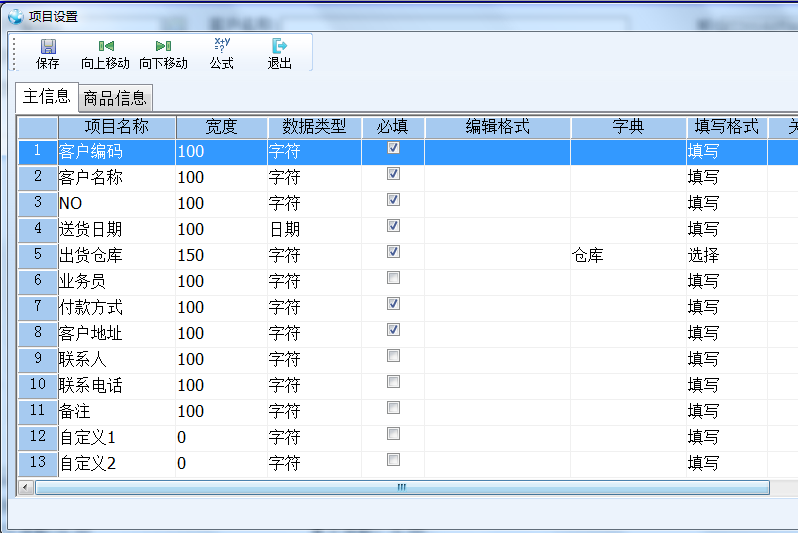
Task: Click the 宽度 column header
Action: click(x=221, y=127)
